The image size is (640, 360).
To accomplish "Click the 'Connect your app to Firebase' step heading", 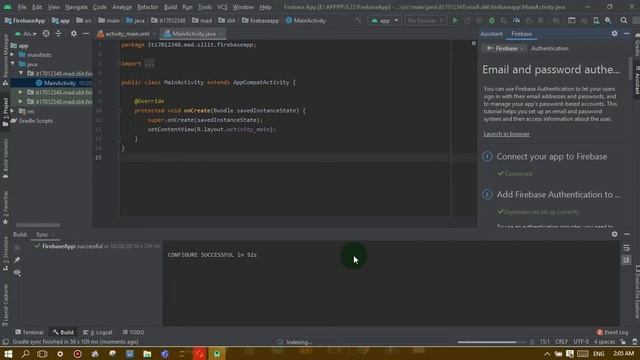I will [551, 157].
